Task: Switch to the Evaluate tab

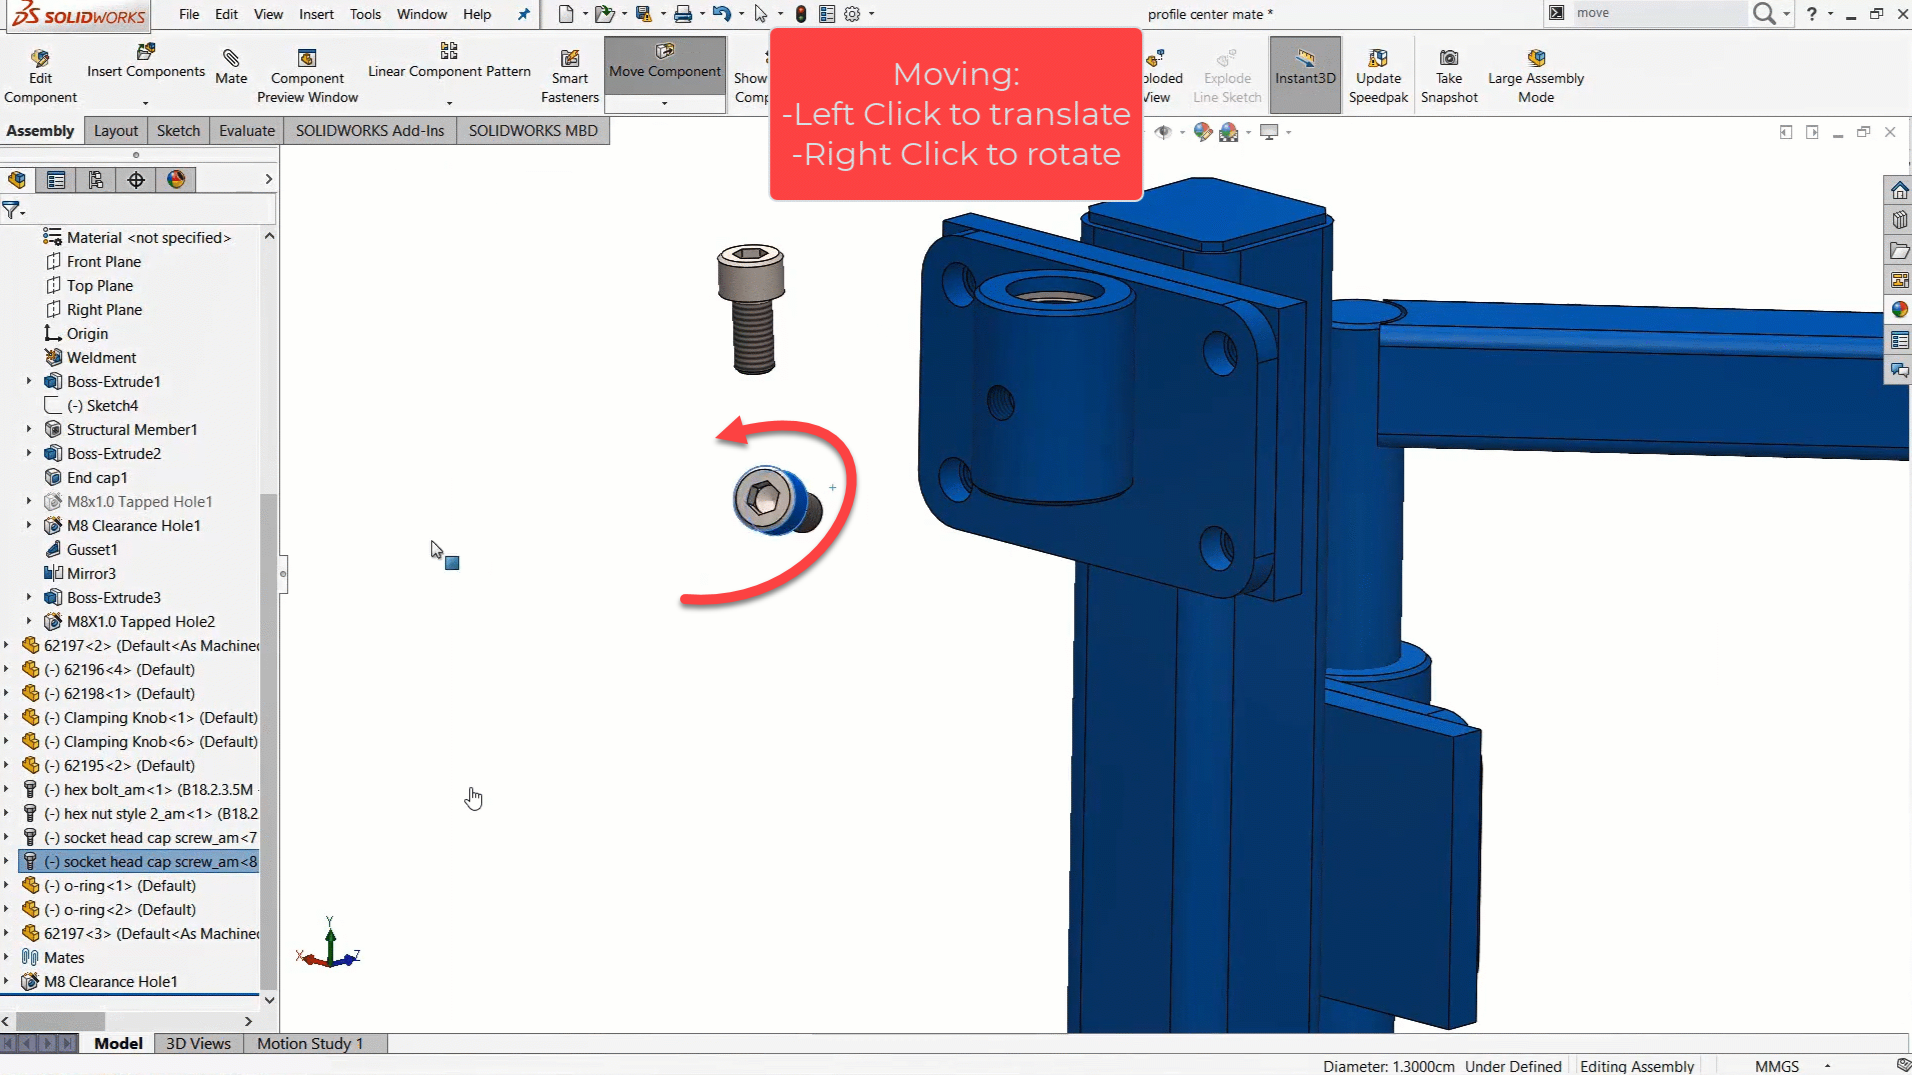Action: tap(247, 131)
